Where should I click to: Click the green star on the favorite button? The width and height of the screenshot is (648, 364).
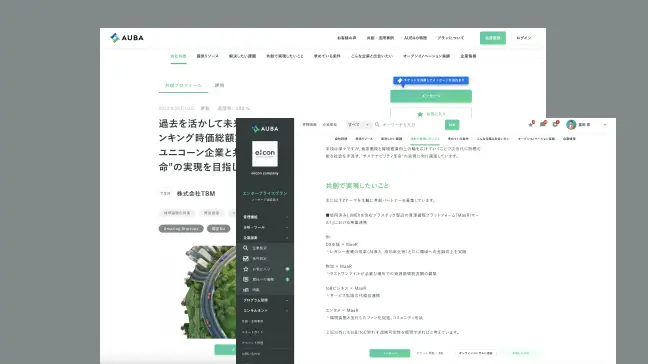[420, 114]
